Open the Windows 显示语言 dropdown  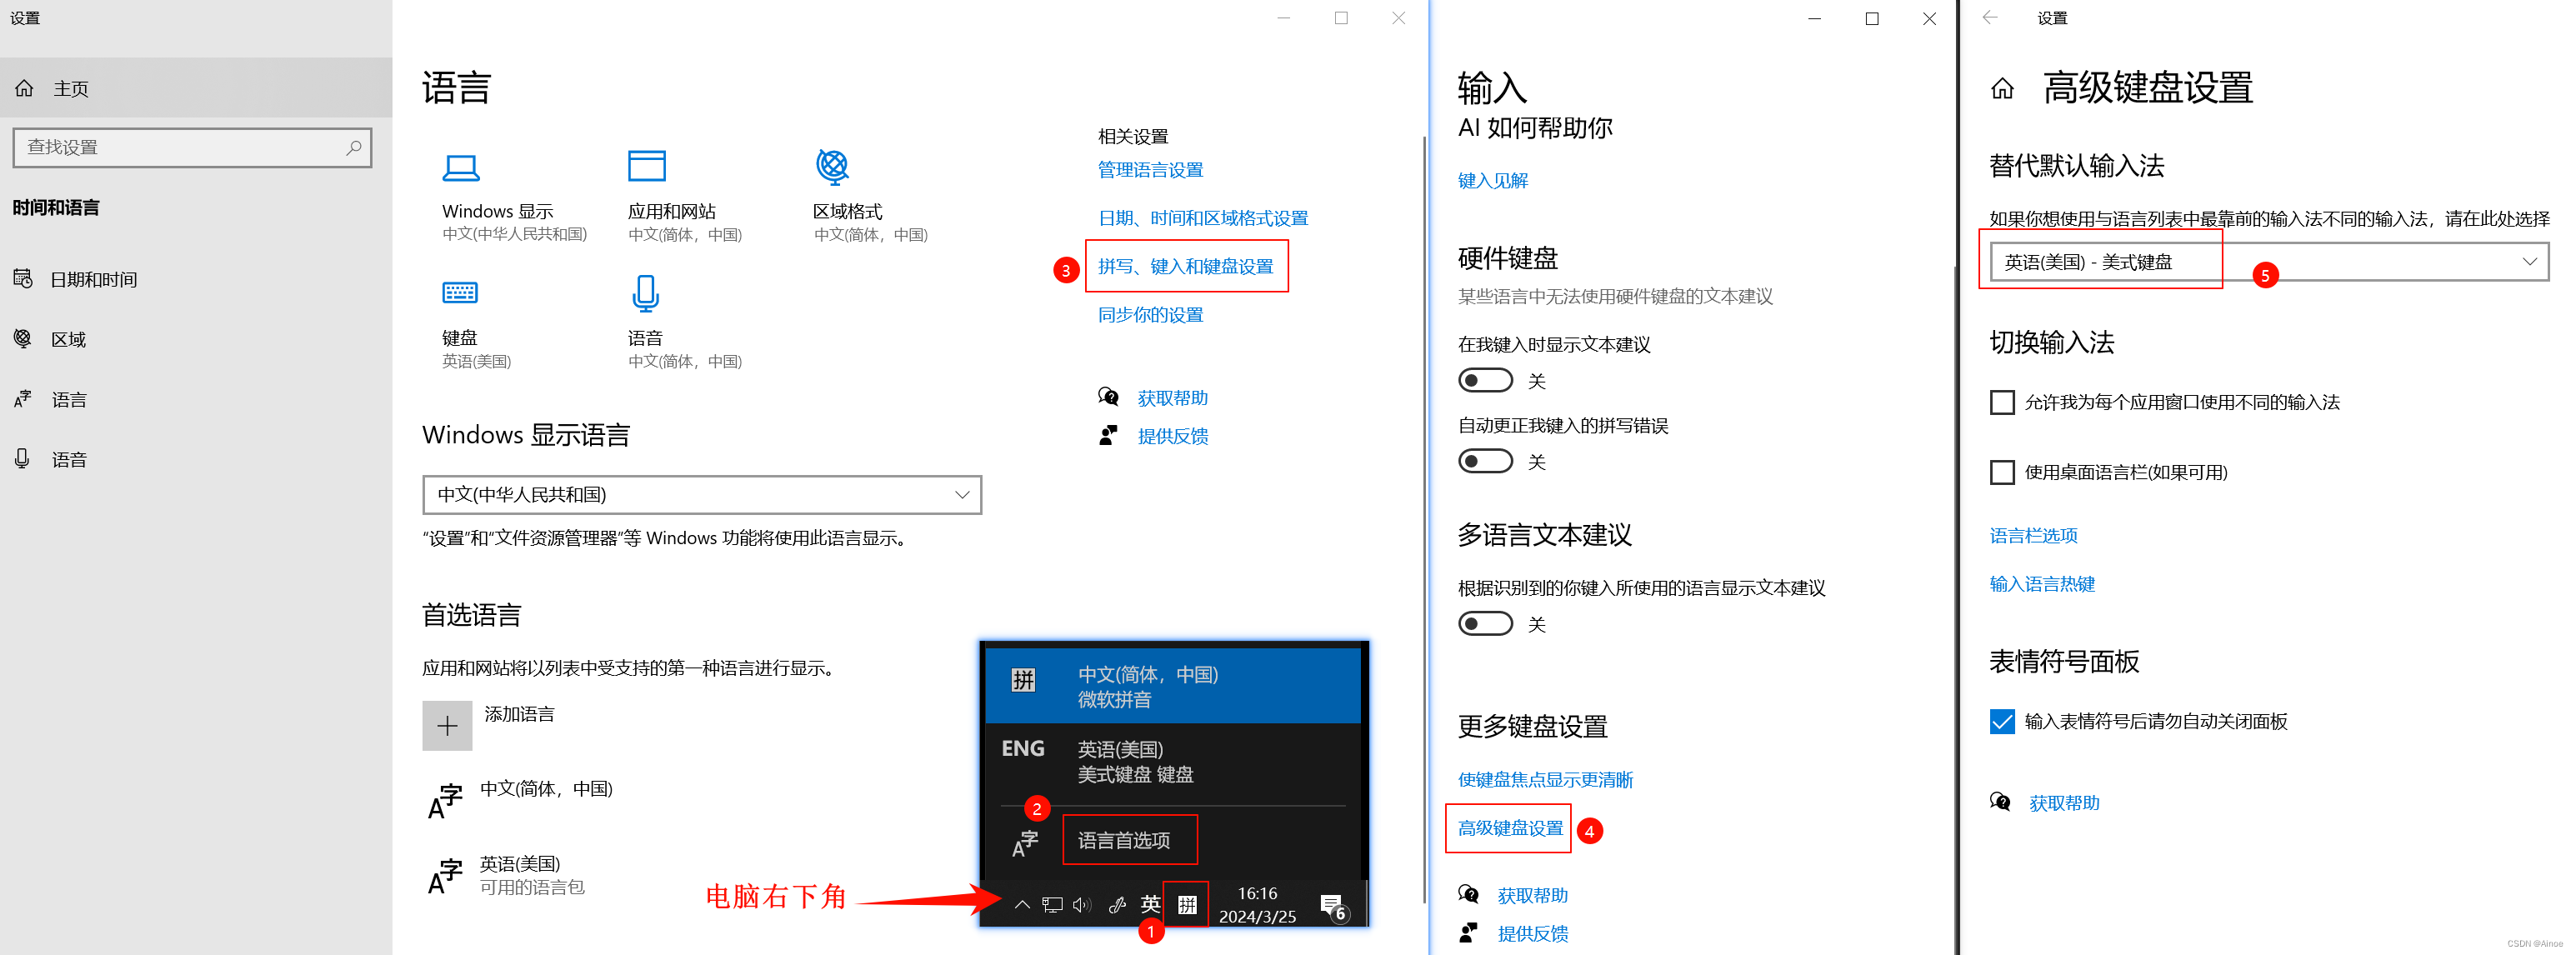[x=702, y=495]
